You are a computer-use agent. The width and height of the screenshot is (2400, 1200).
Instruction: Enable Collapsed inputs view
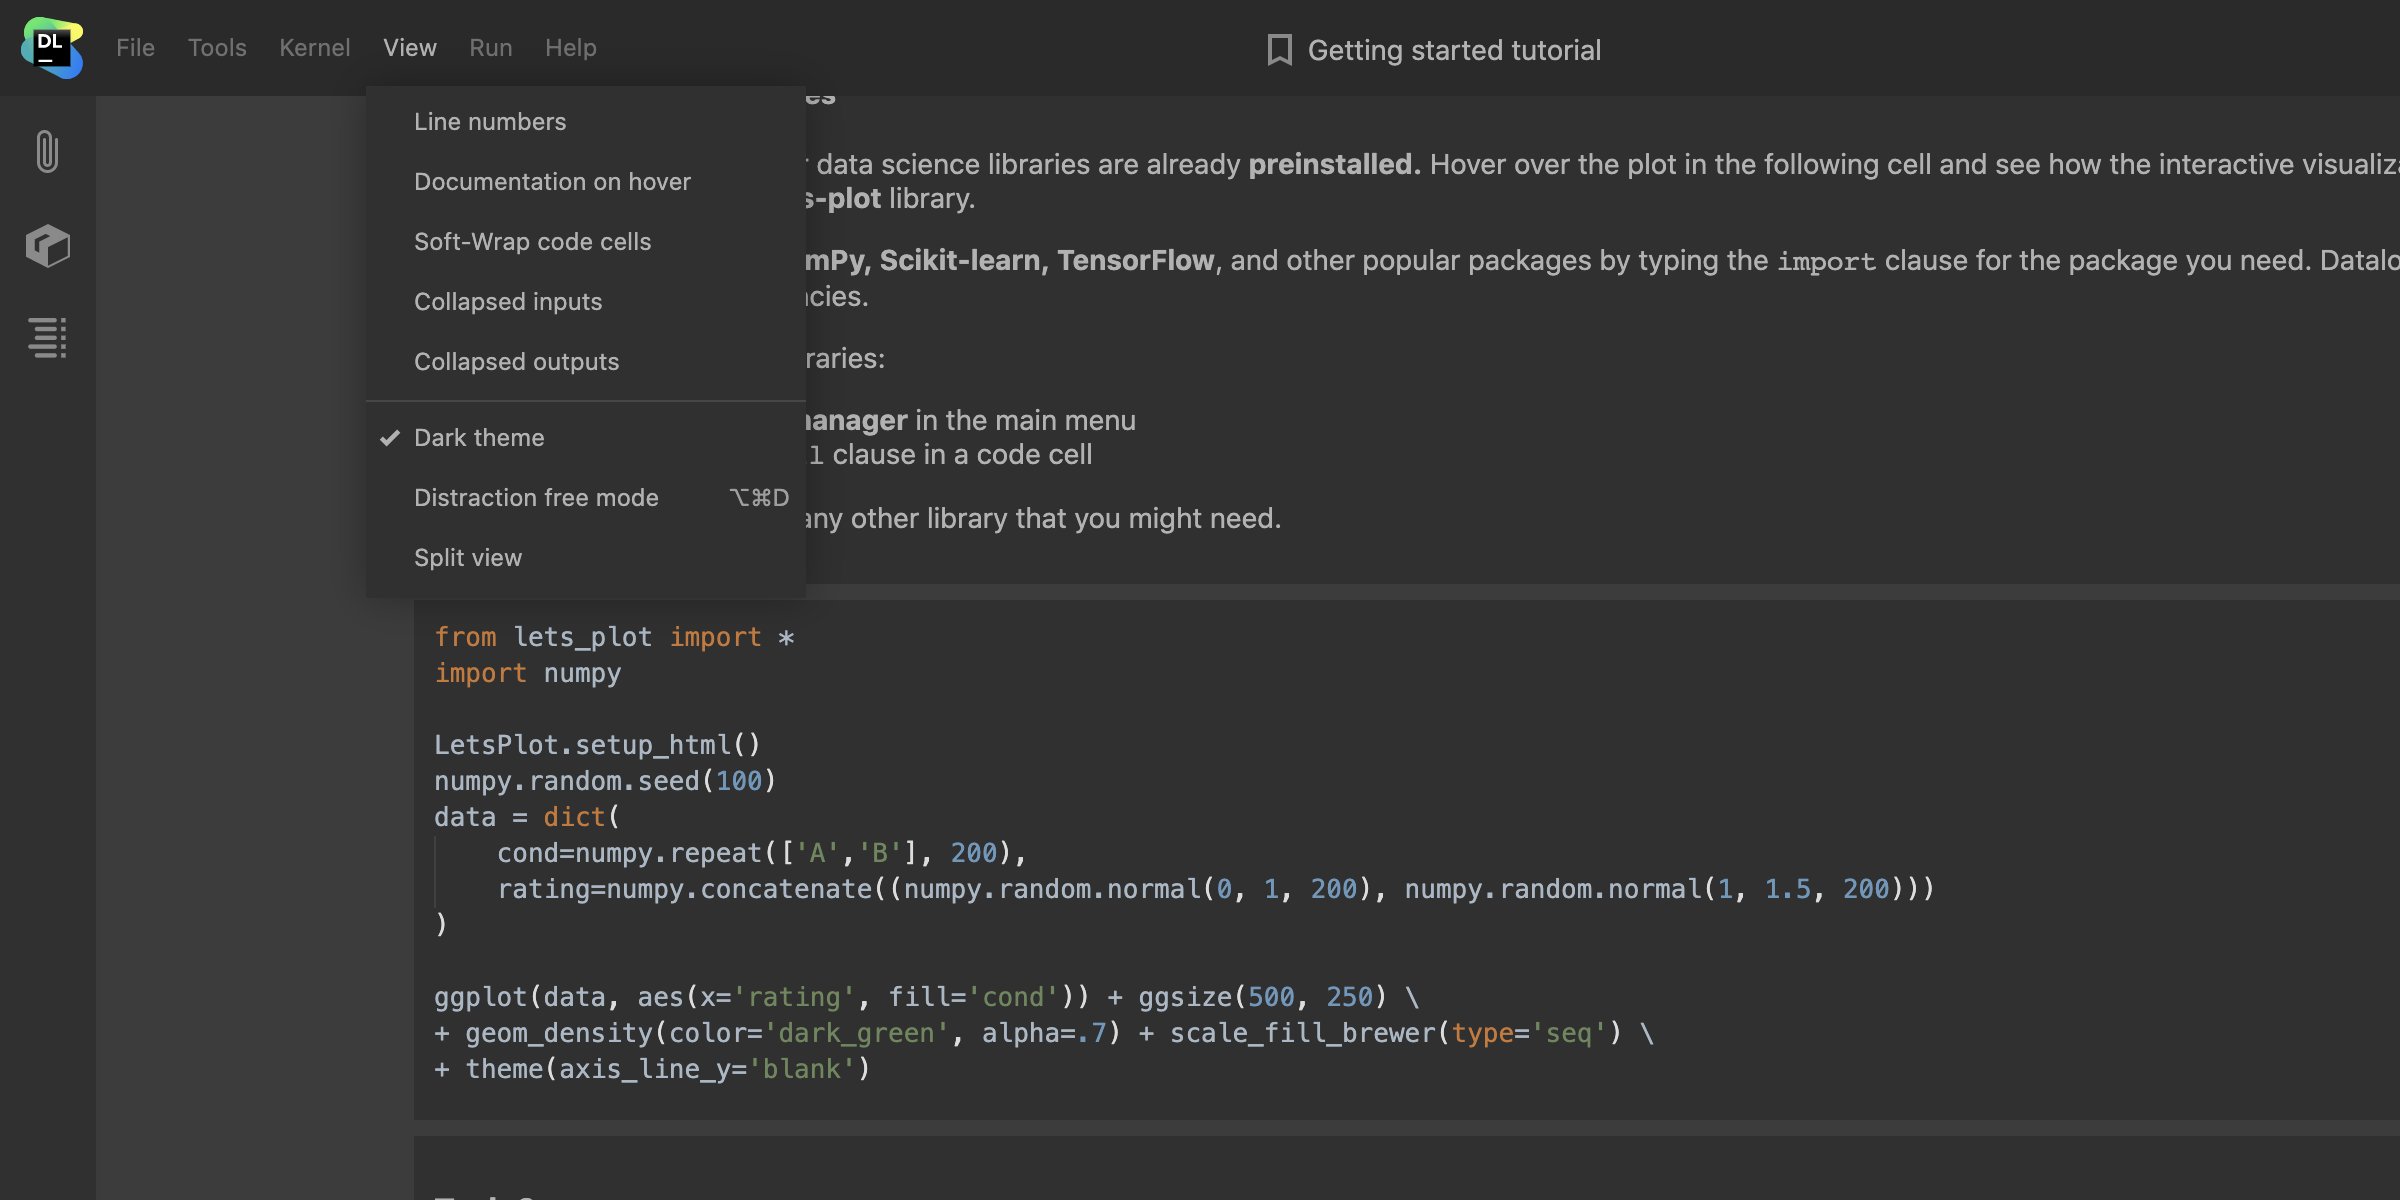pos(508,302)
